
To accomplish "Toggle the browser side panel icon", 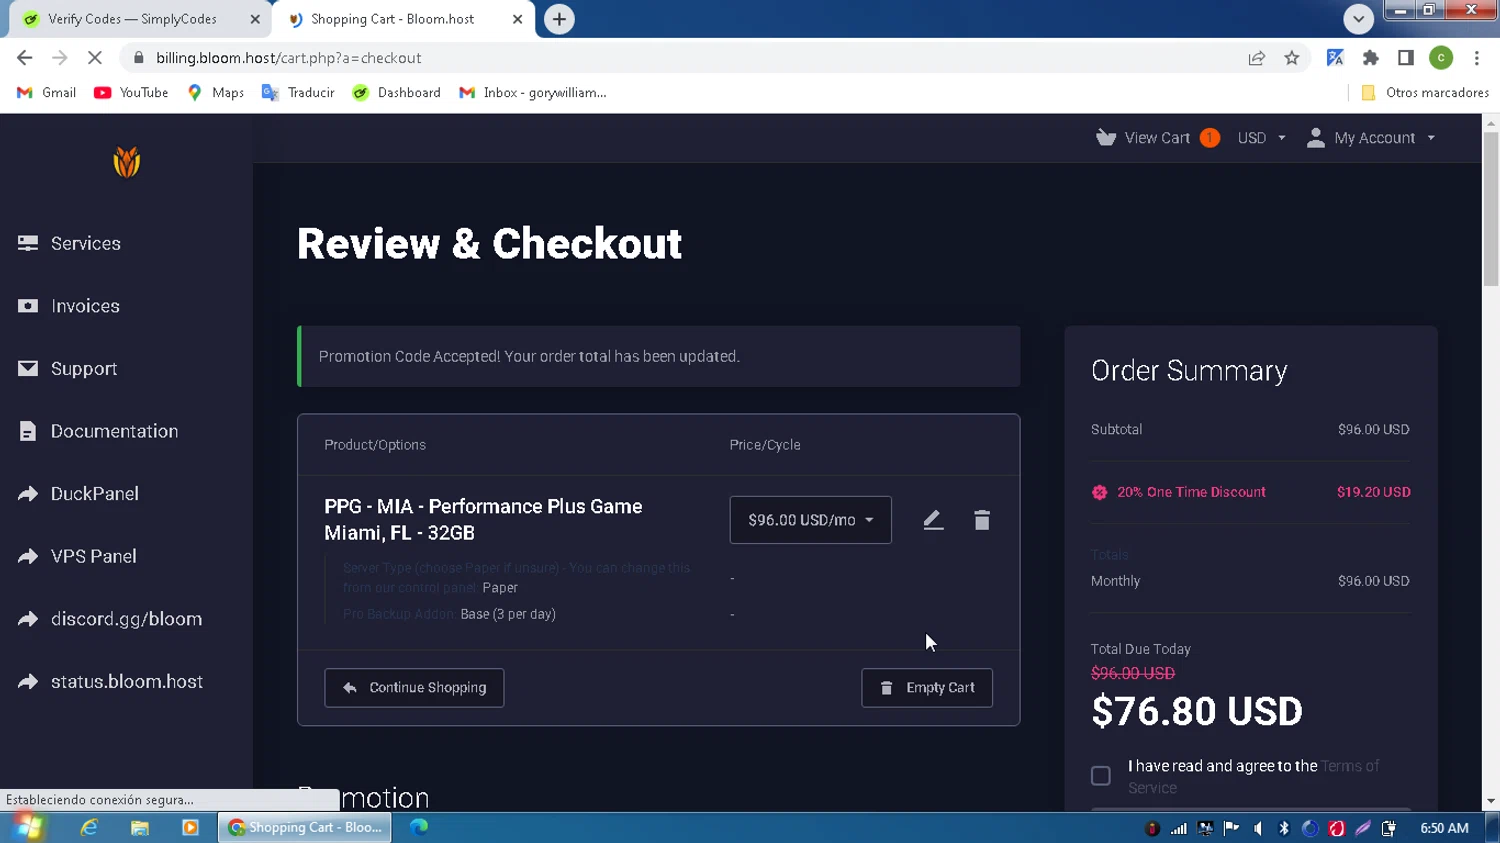I will tap(1406, 58).
